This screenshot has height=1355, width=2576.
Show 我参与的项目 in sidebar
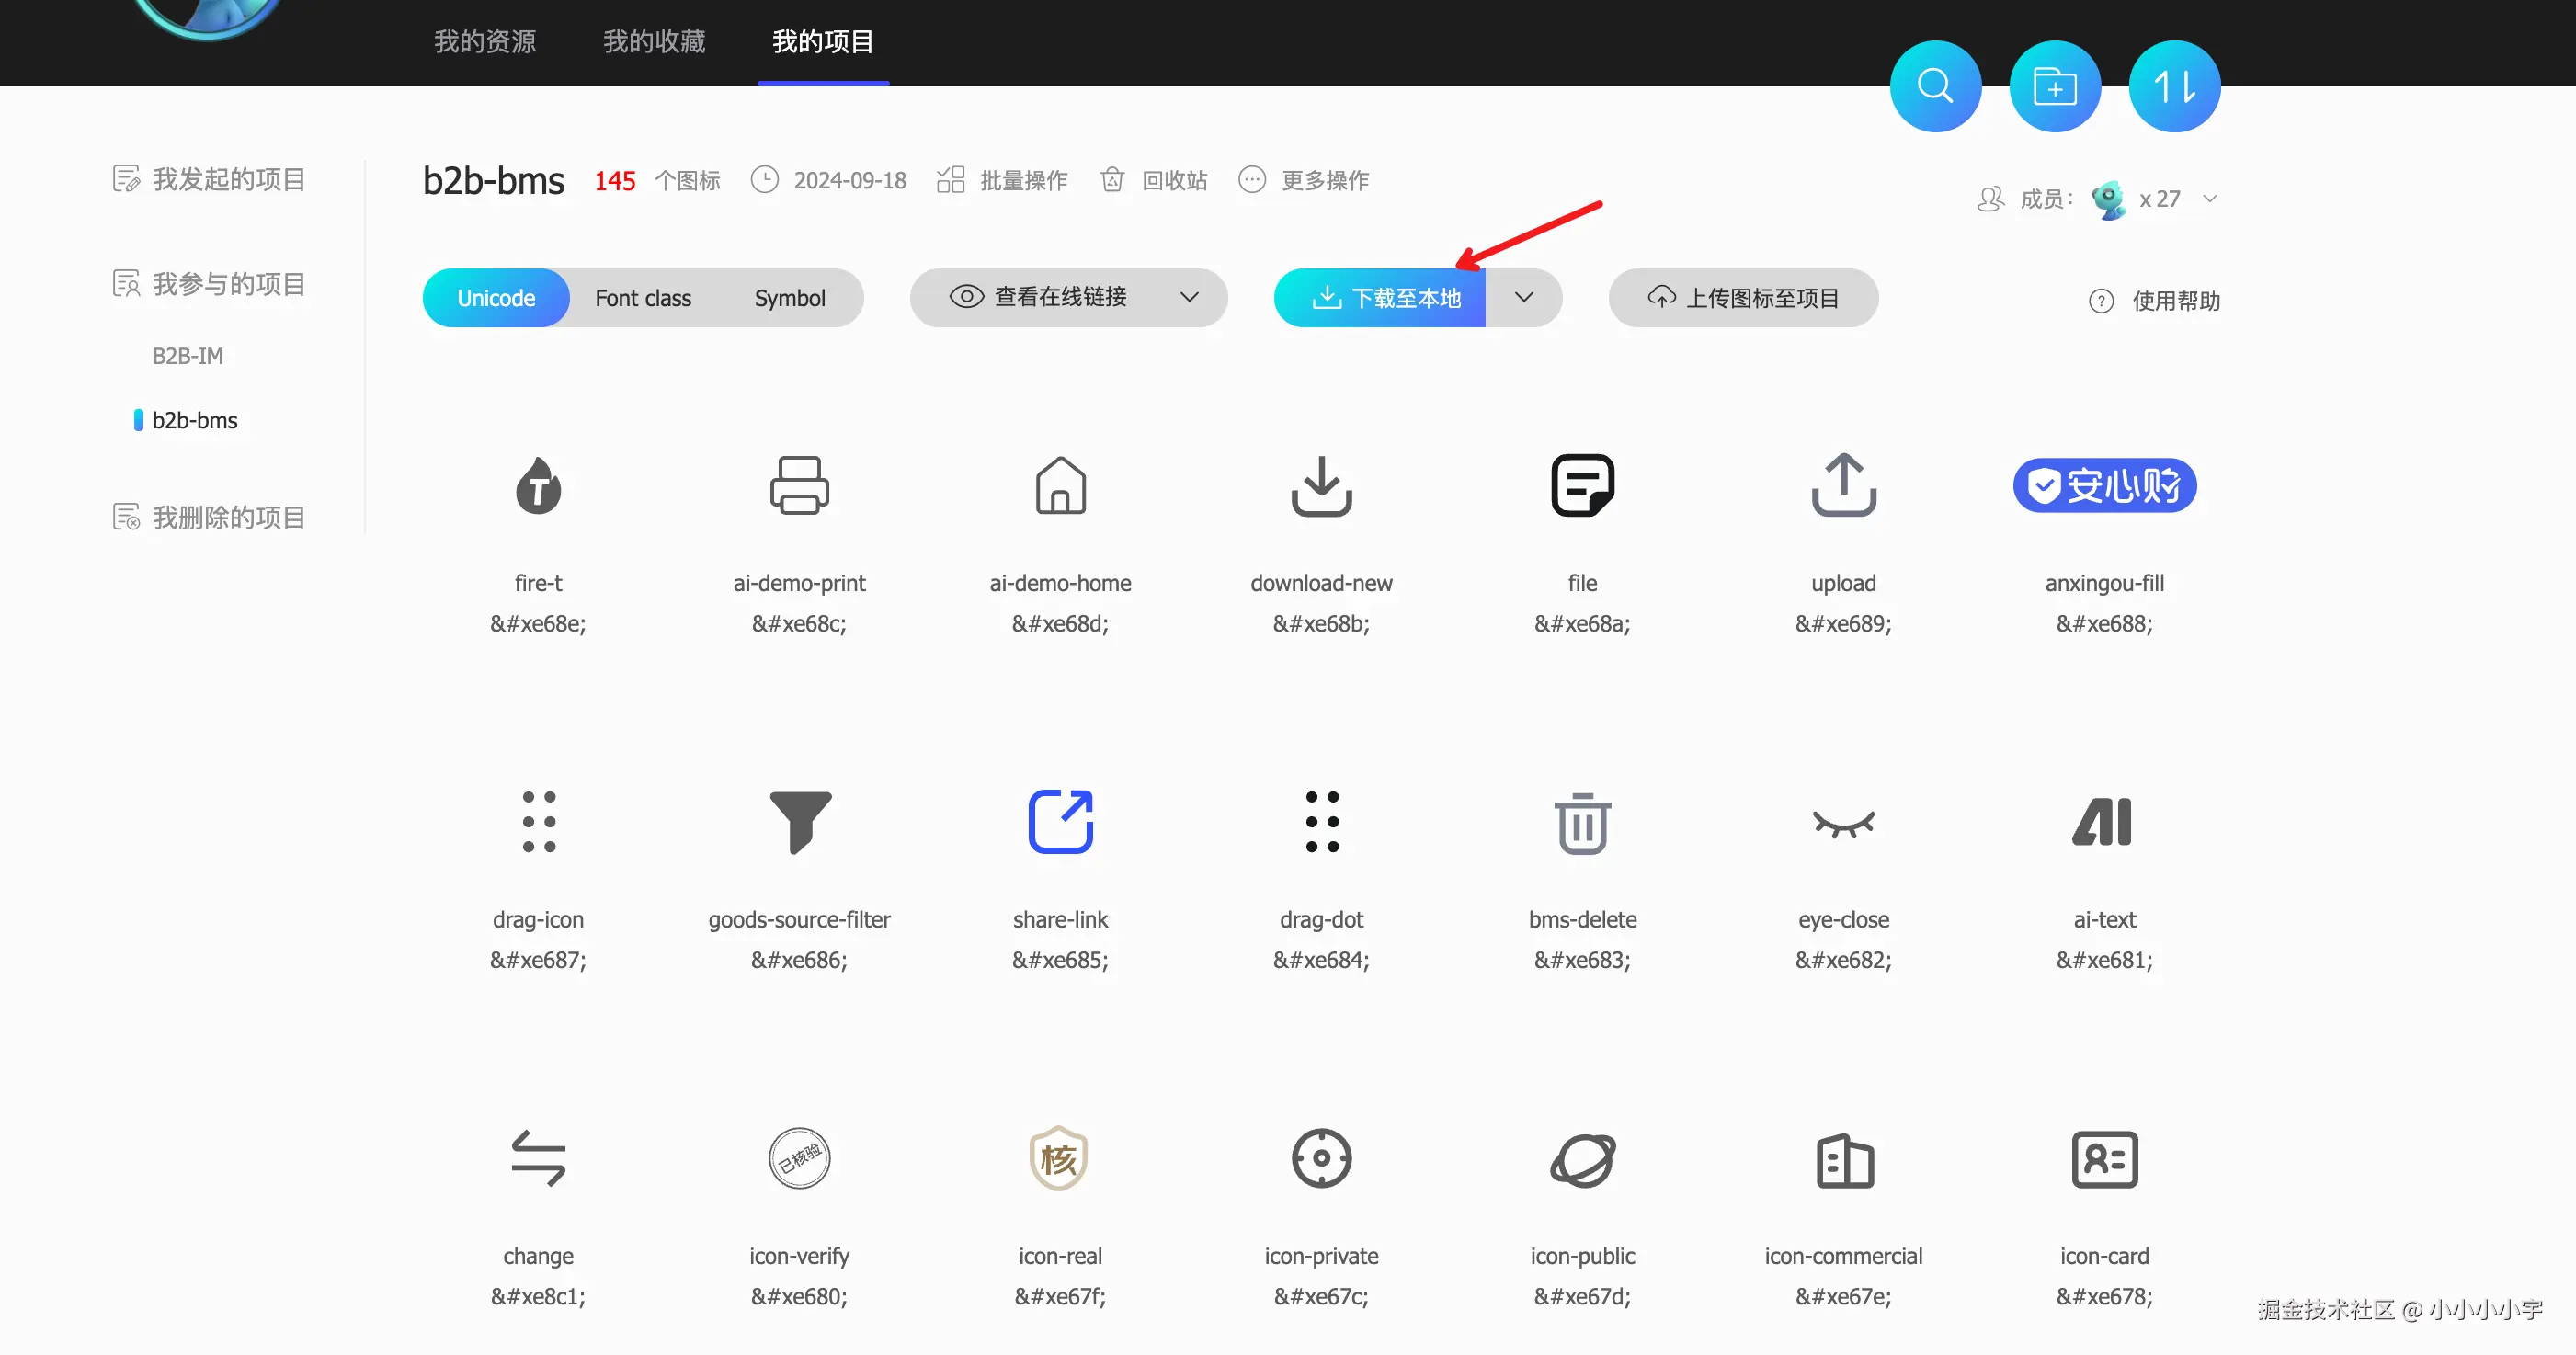[x=208, y=284]
